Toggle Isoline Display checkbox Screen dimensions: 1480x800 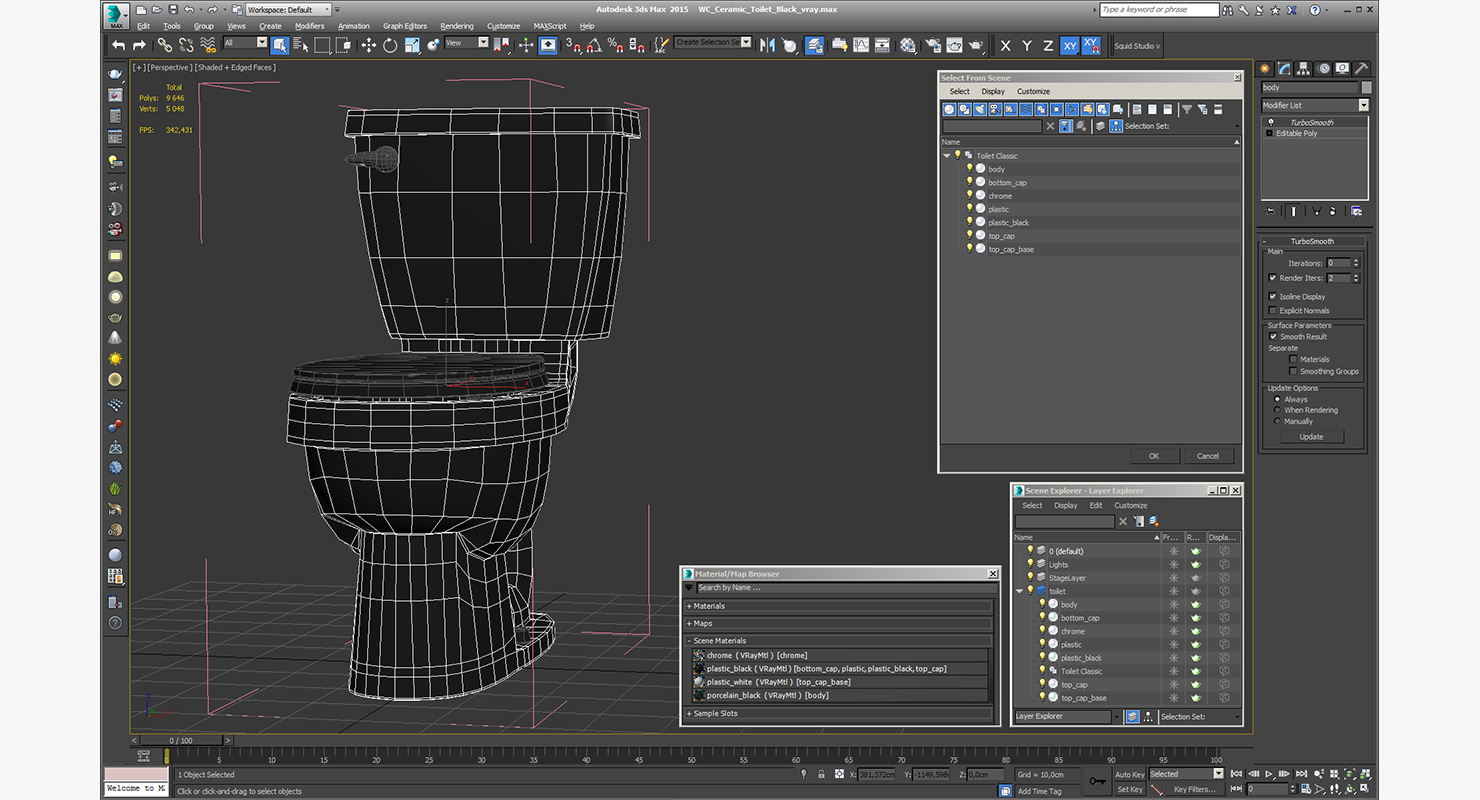pyautogui.click(x=1272, y=297)
